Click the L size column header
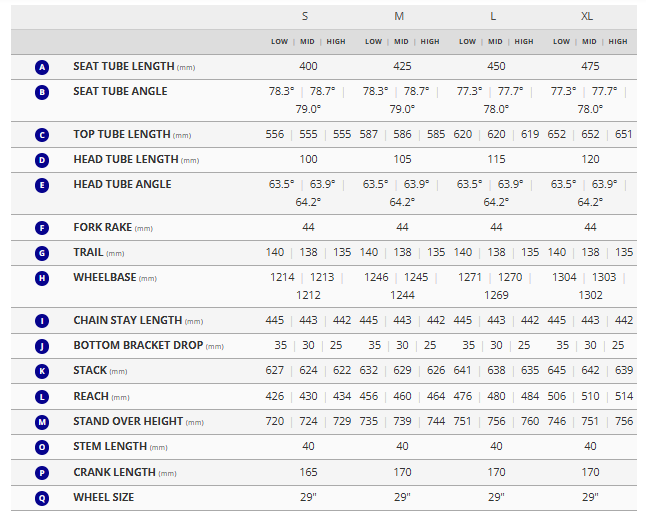The height and width of the screenshot is (522, 646). (x=495, y=17)
